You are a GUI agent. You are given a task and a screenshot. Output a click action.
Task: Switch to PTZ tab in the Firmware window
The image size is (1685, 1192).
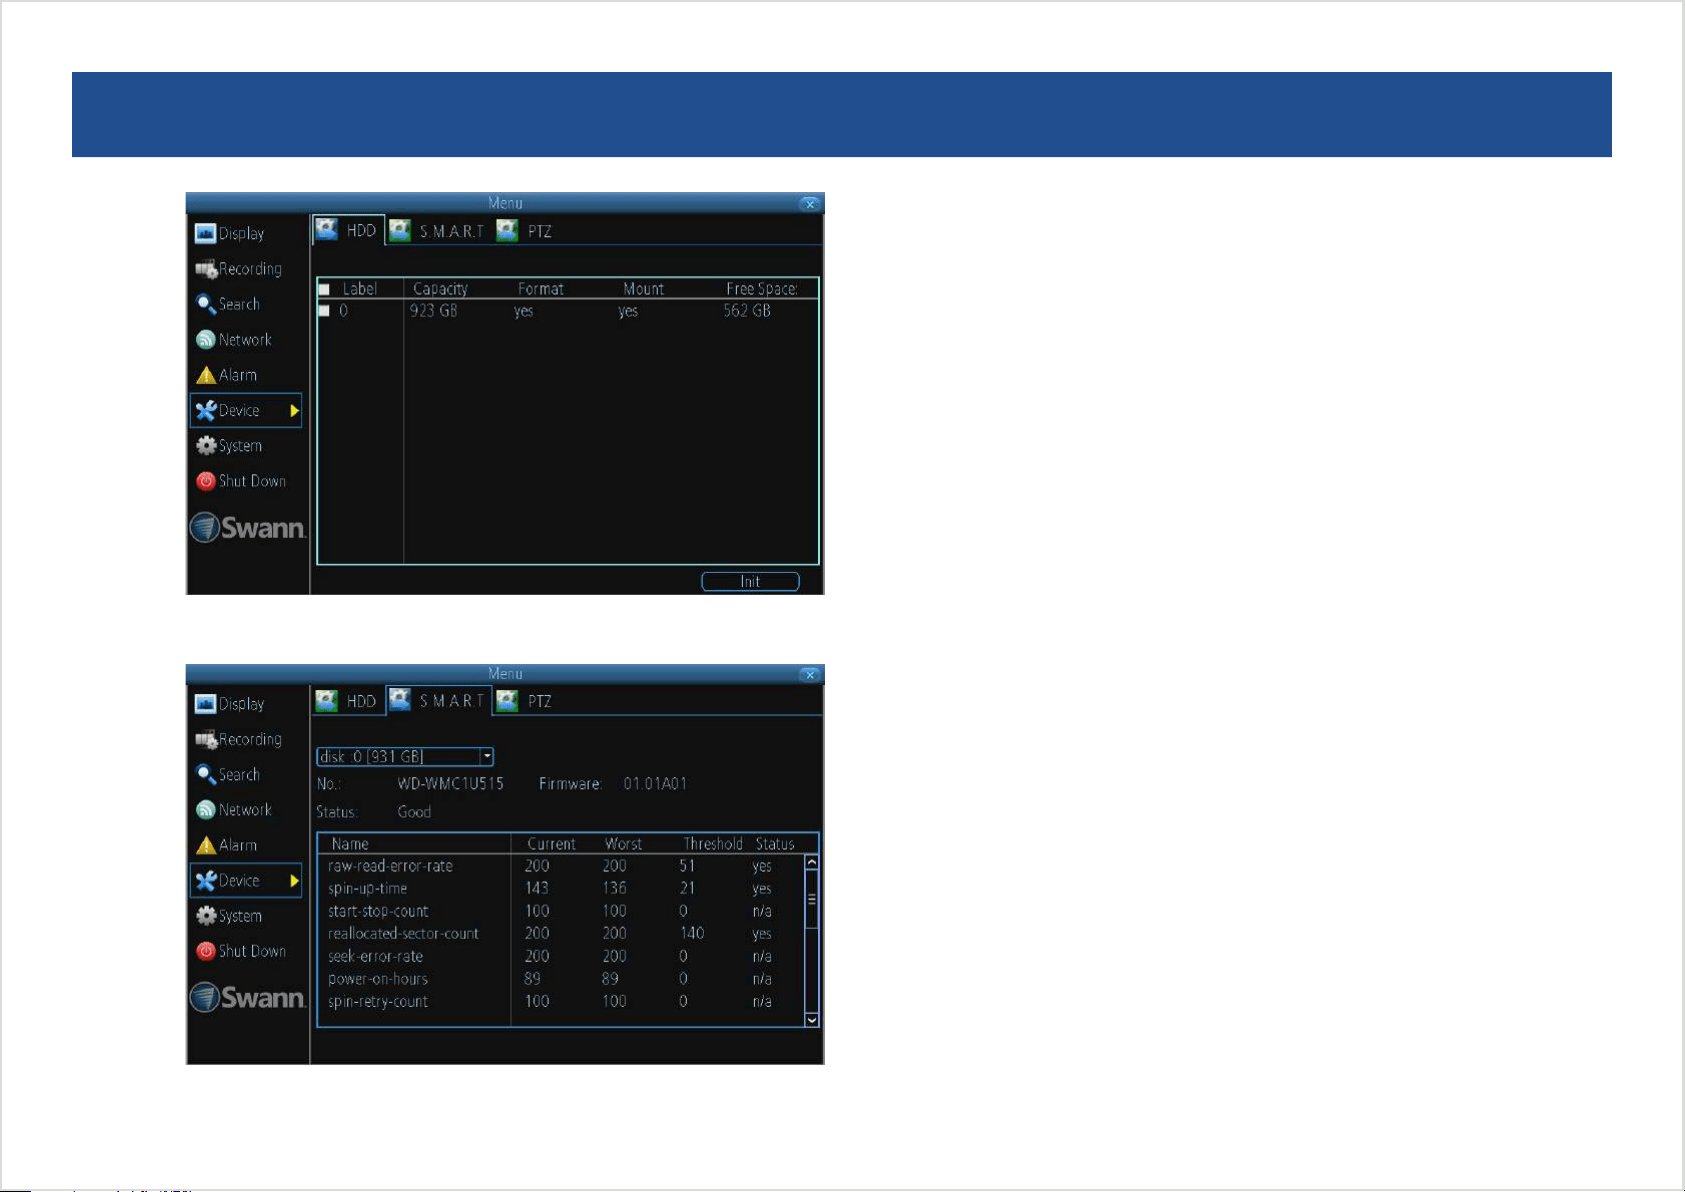524,701
